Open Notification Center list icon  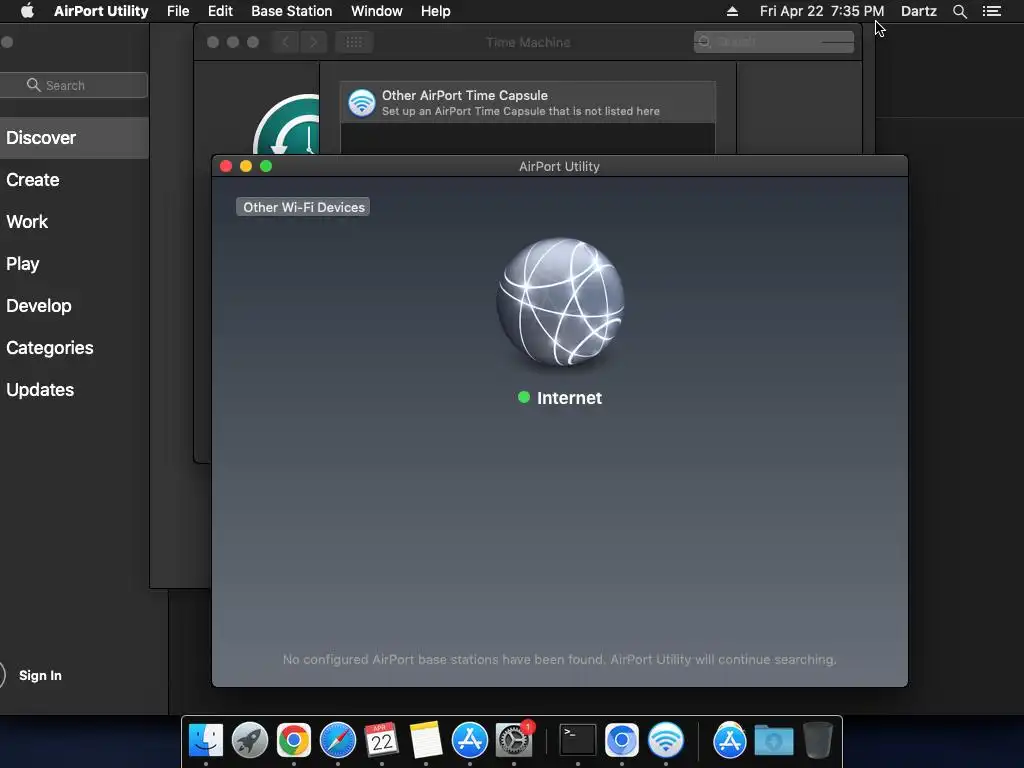coord(991,11)
